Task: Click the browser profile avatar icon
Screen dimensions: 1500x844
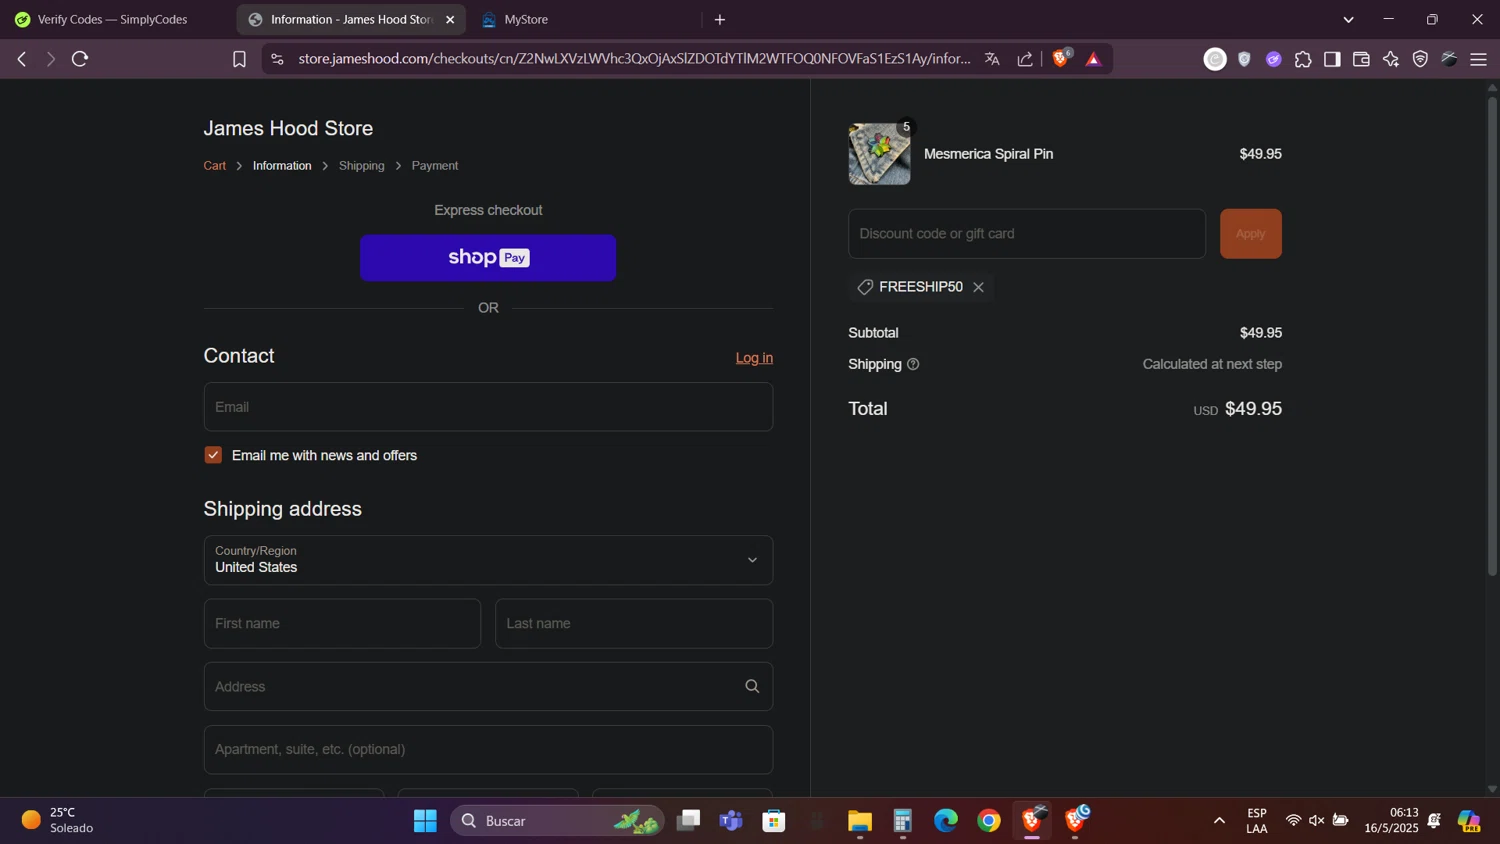Action: pos(1449,59)
